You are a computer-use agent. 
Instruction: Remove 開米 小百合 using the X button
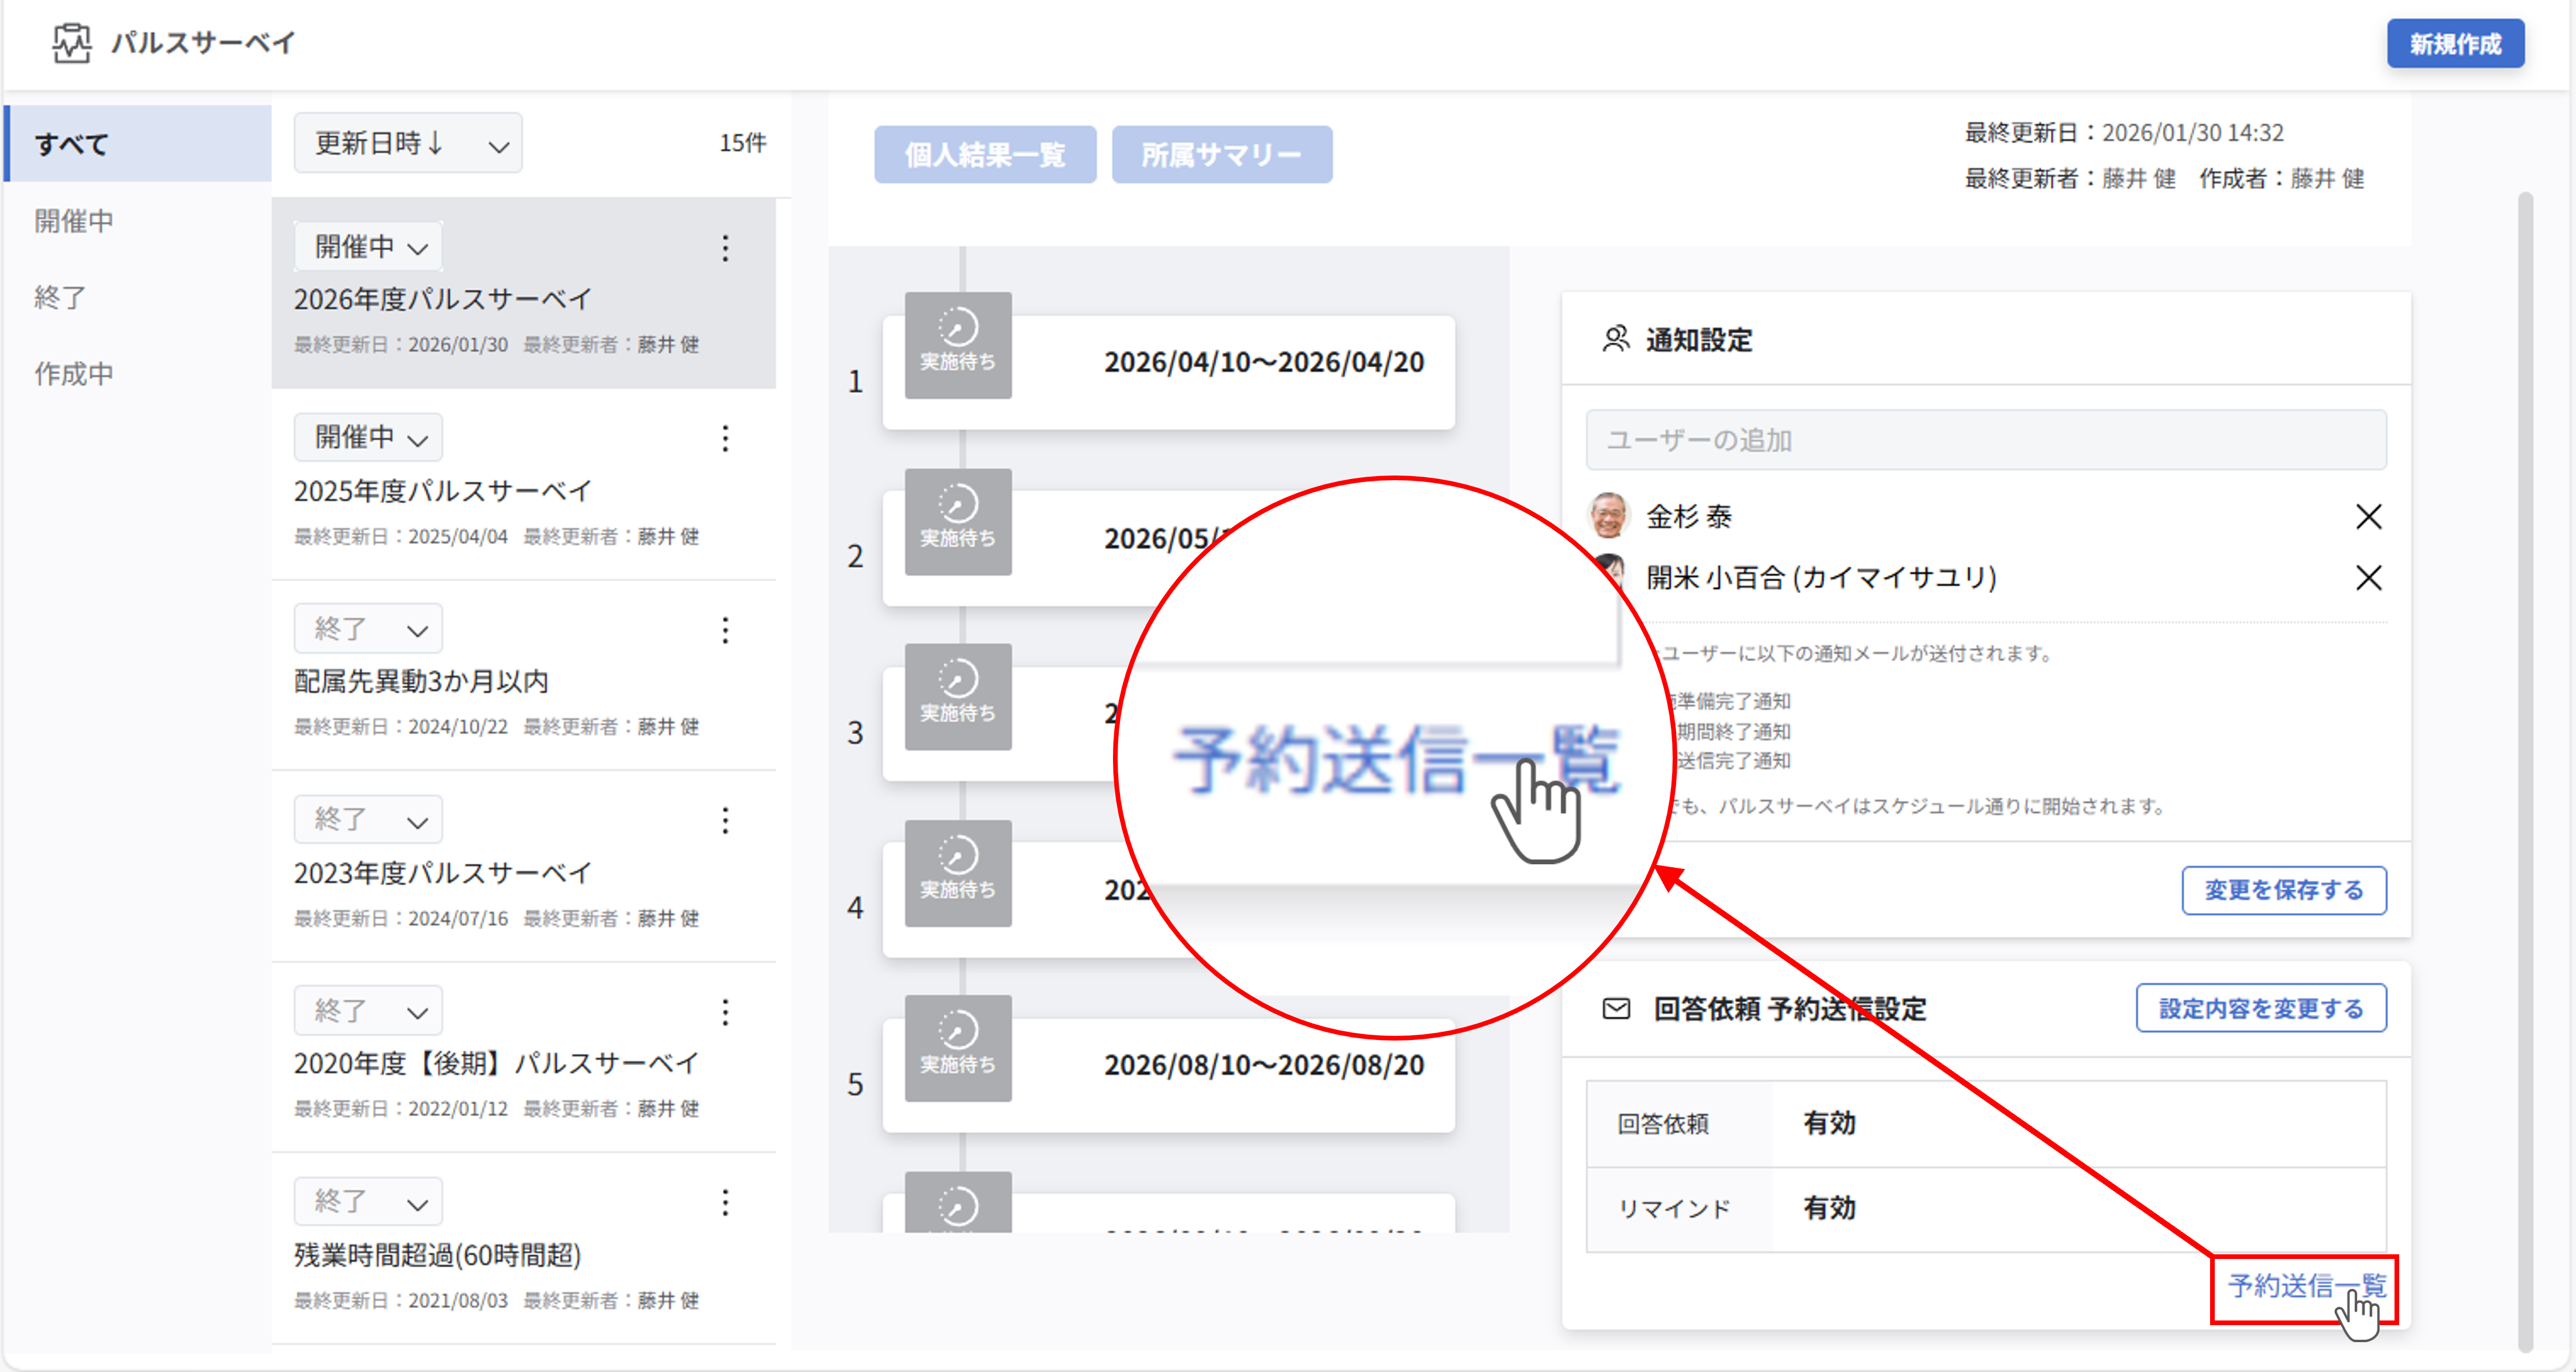[x=2369, y=578]
